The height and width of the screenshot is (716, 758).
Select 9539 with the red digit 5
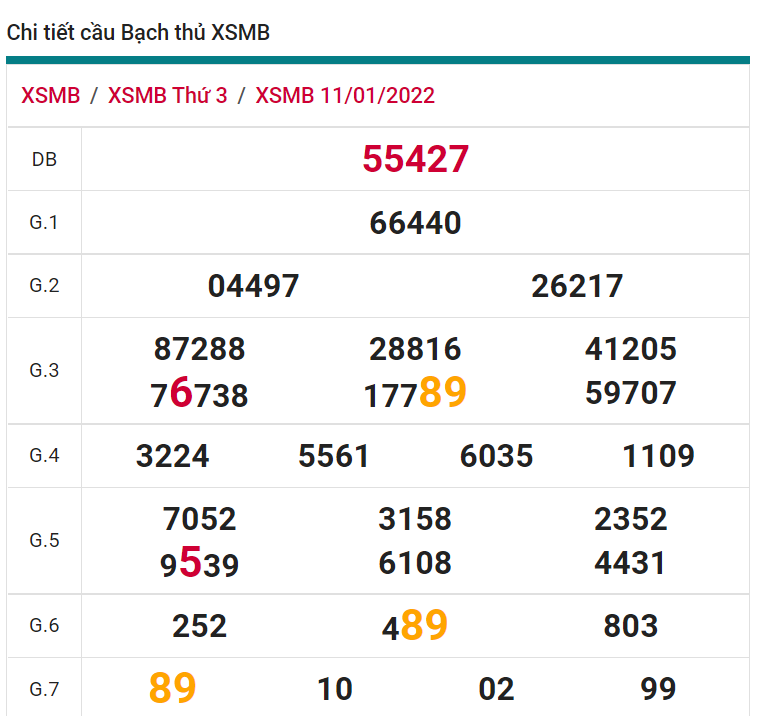[x=199, y=565]
